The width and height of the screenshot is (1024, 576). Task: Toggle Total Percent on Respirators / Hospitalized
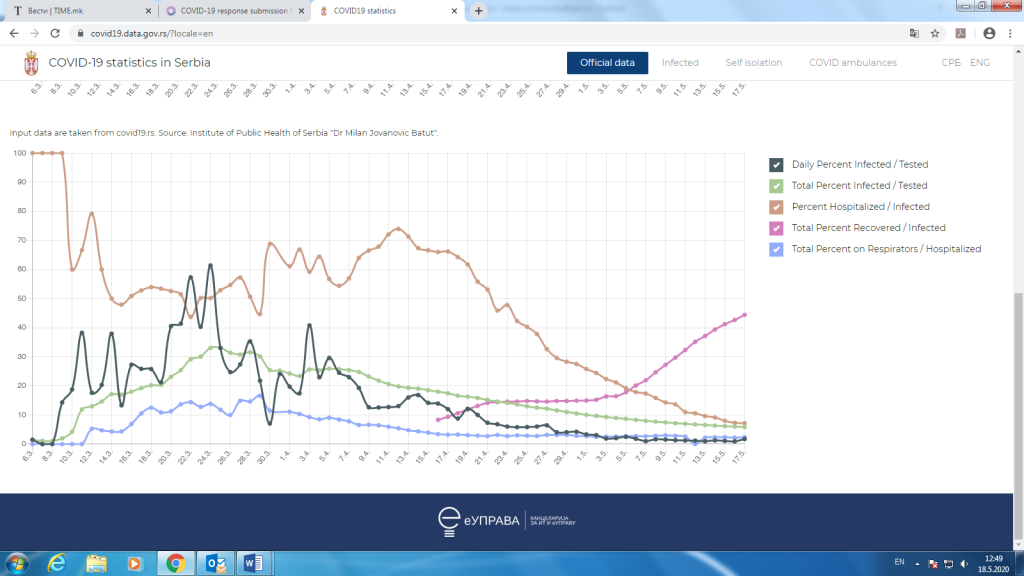click(x=776, y=249)
